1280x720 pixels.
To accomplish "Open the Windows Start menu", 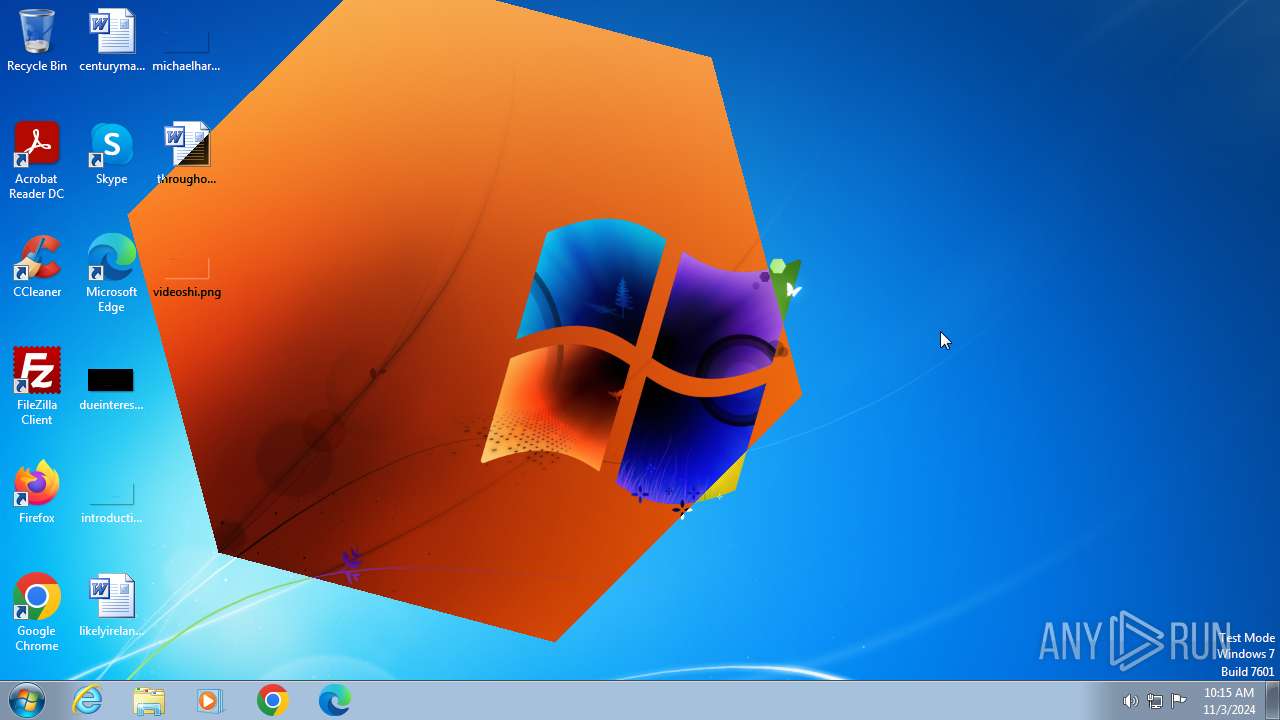I will click(x=27, y=700).
